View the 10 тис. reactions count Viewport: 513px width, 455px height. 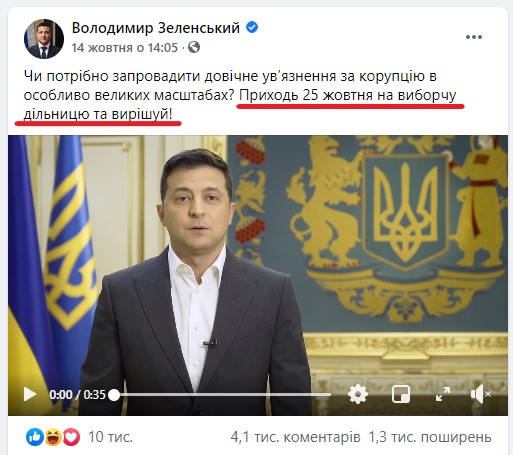pyautogui.click(x=110, y=437)
